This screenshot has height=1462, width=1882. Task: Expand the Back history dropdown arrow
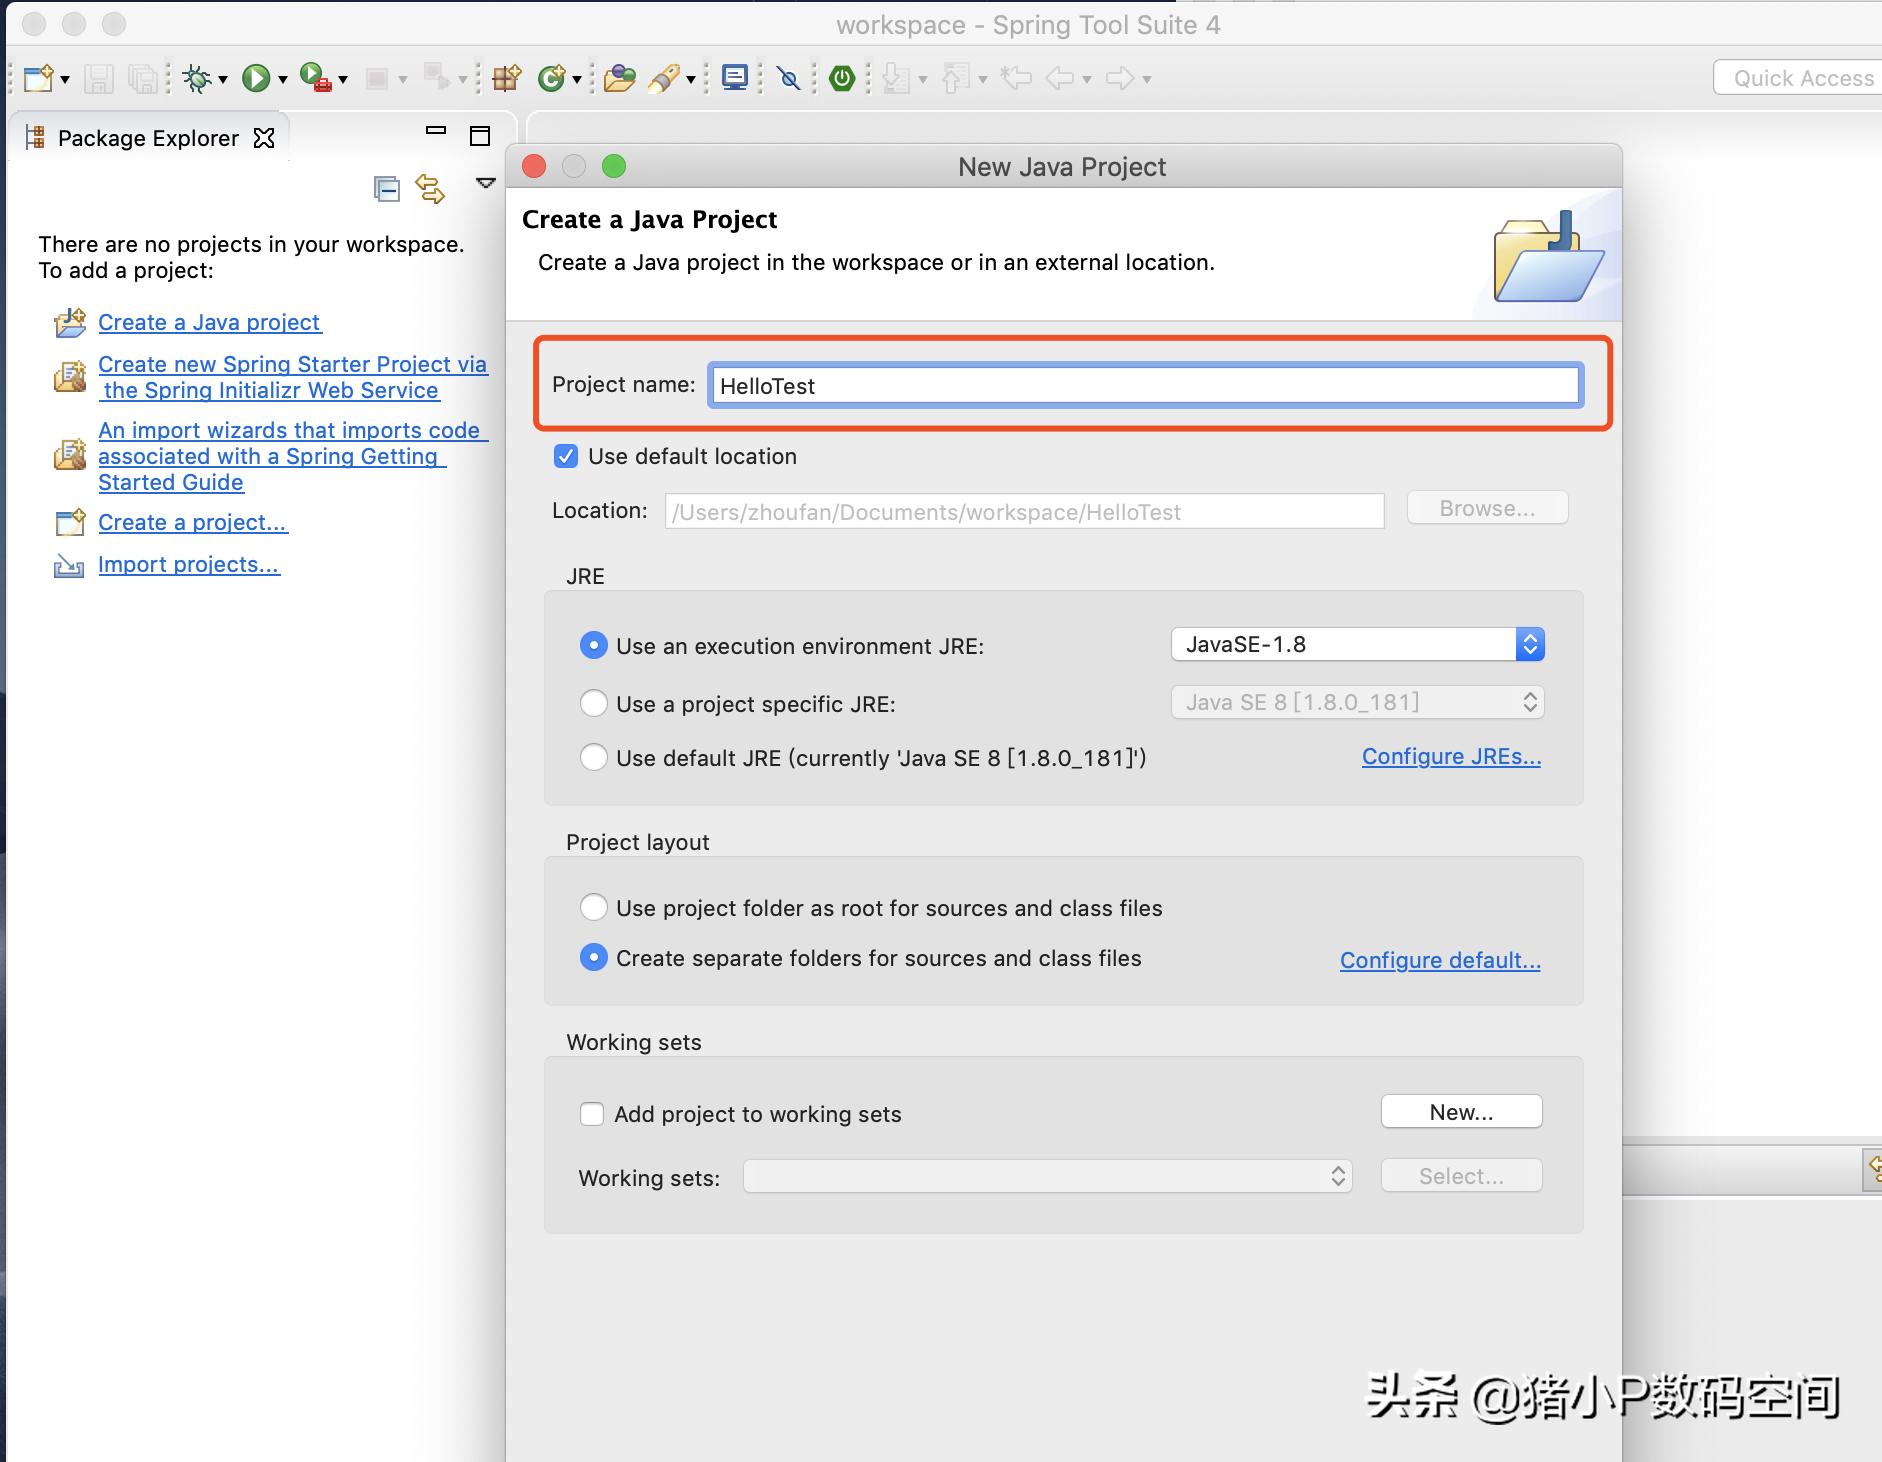[1086, 80]
